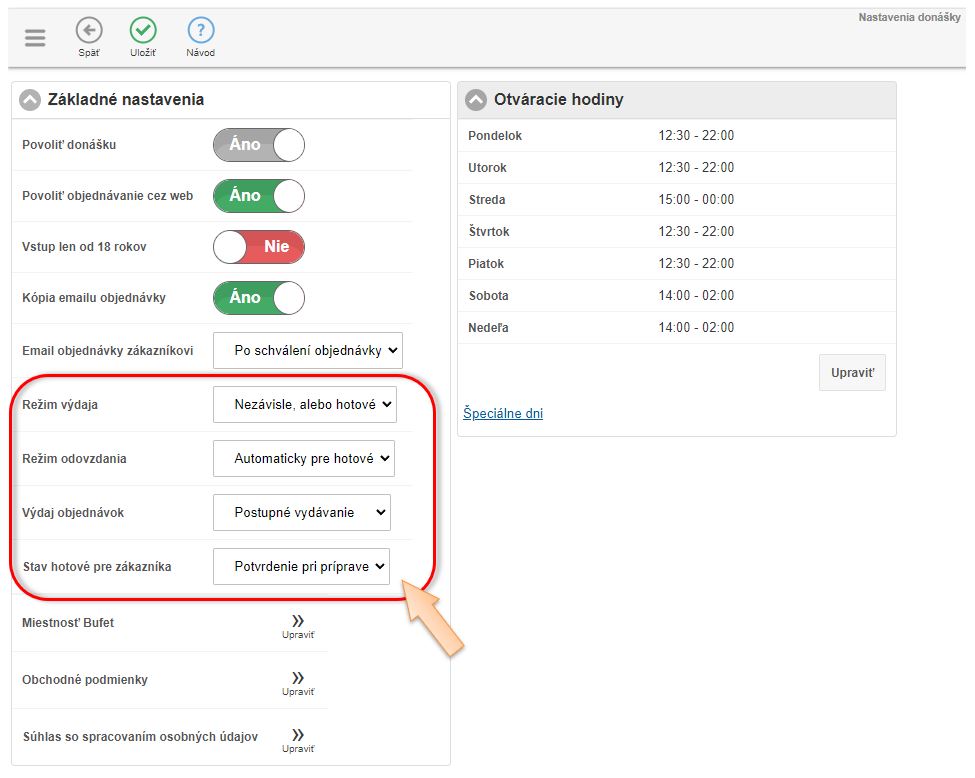Expand the Režim odovzdania dropdown
The width and height of the screenshot is (975, 778).
tap(304, 459)
